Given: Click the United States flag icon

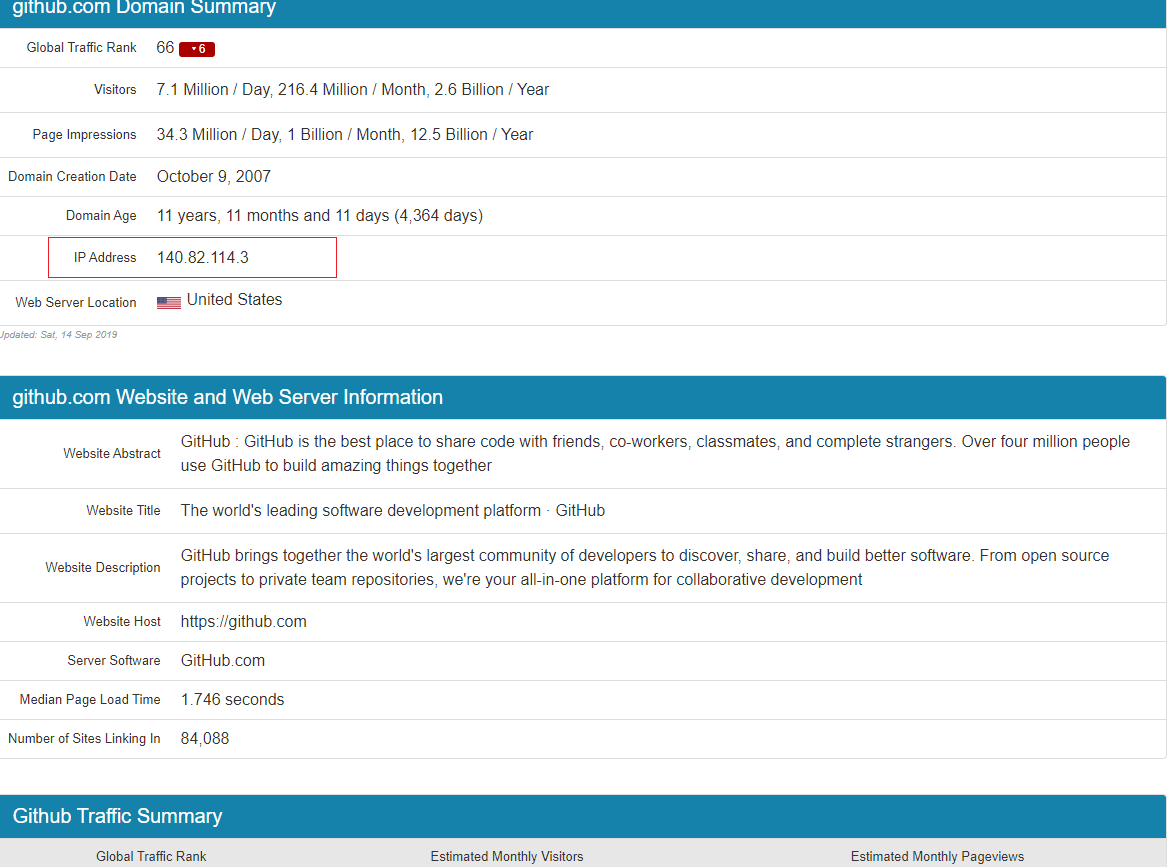Looking at the screenshot, I should pos(169,302).
